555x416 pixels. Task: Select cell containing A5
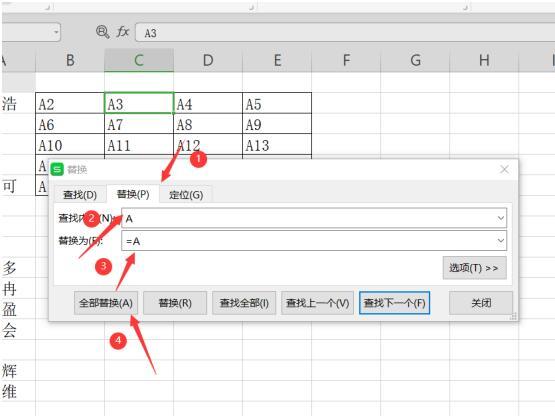(x=277, y=103)
